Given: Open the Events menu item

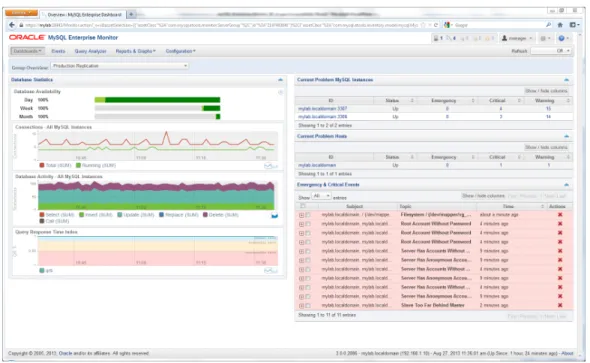Looking at the screenshot, I should point(58,51).
